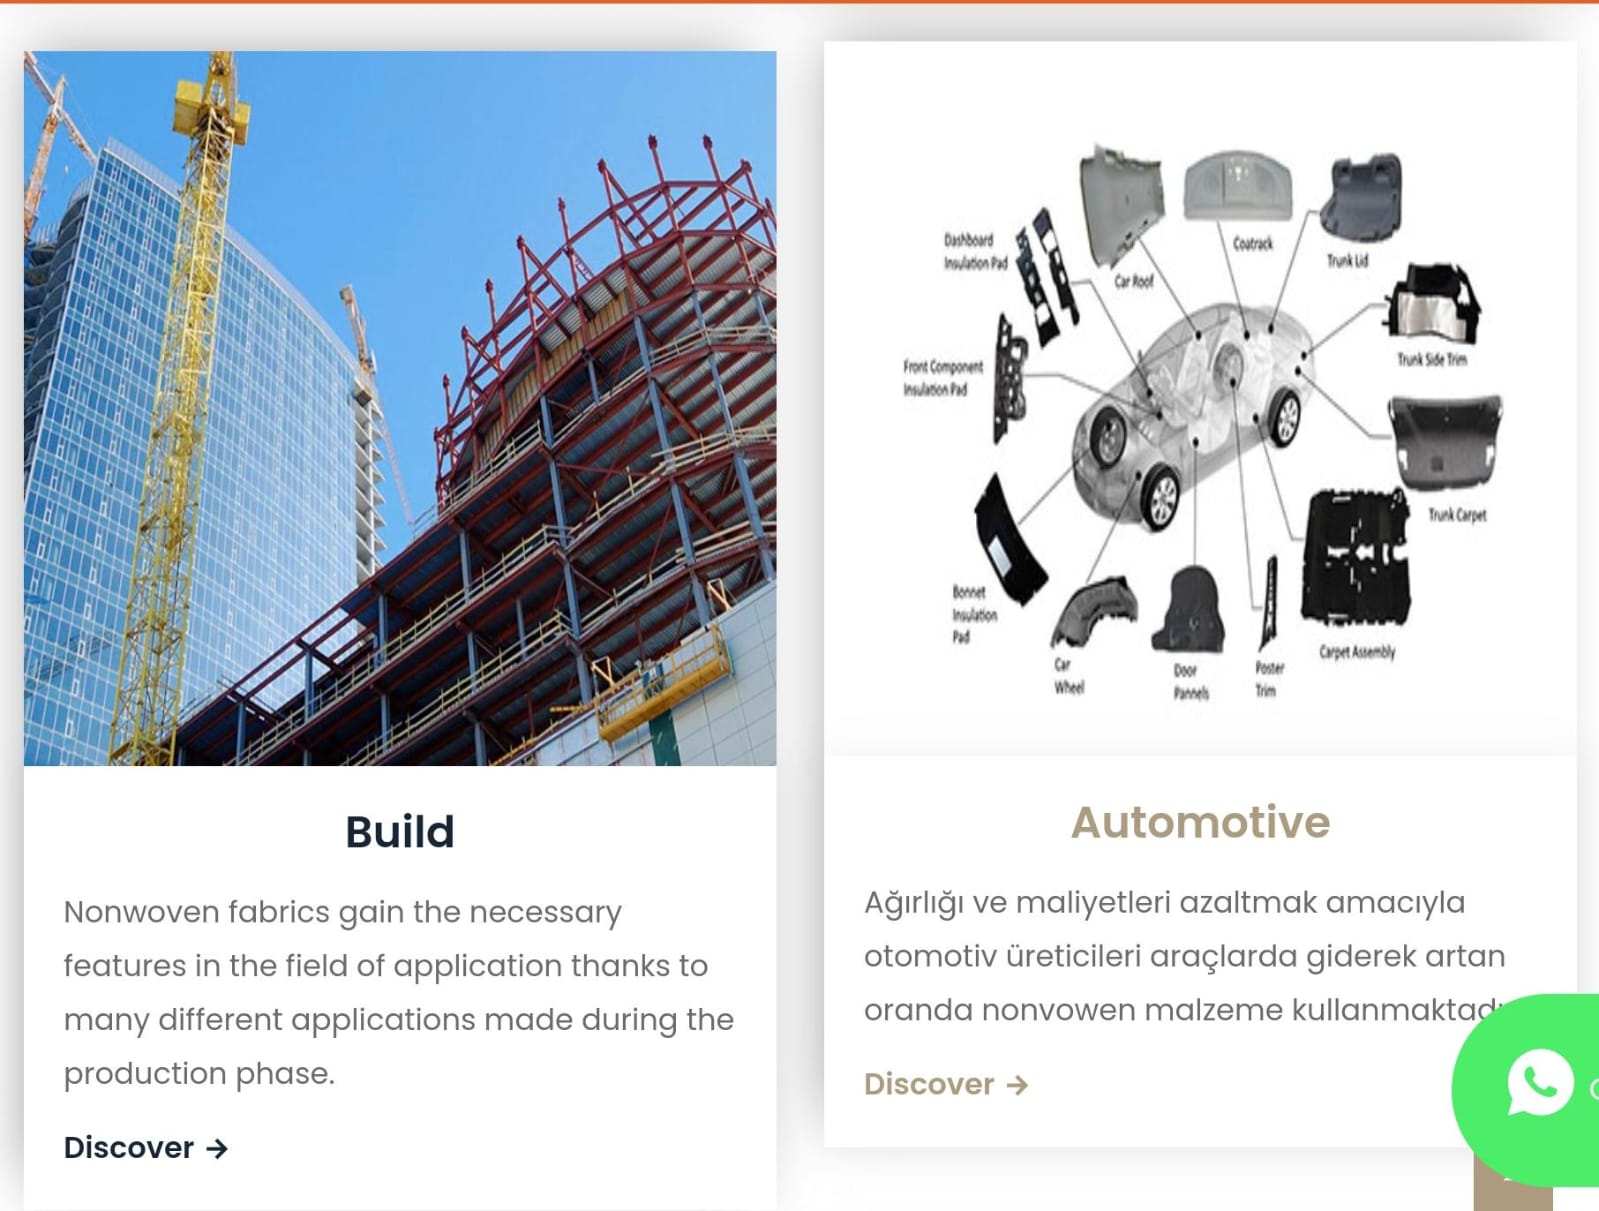Image resolution: width=1599 pixels, height=1211 pixels.
Task: Open the green WhatsApp chat icon
Action: [x=1539, y=1082]
